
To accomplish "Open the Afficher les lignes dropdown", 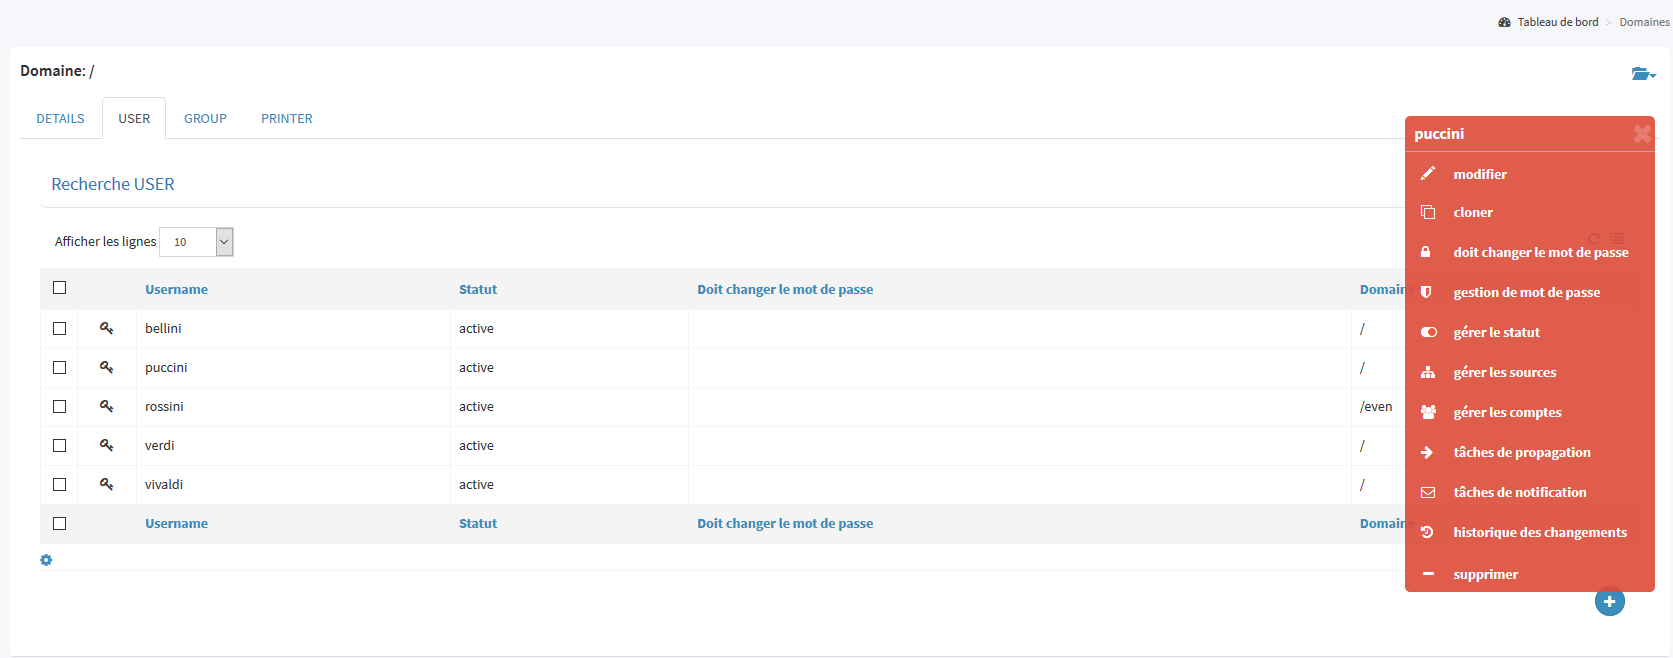I will pyautogui.click(x=196, y=242).
